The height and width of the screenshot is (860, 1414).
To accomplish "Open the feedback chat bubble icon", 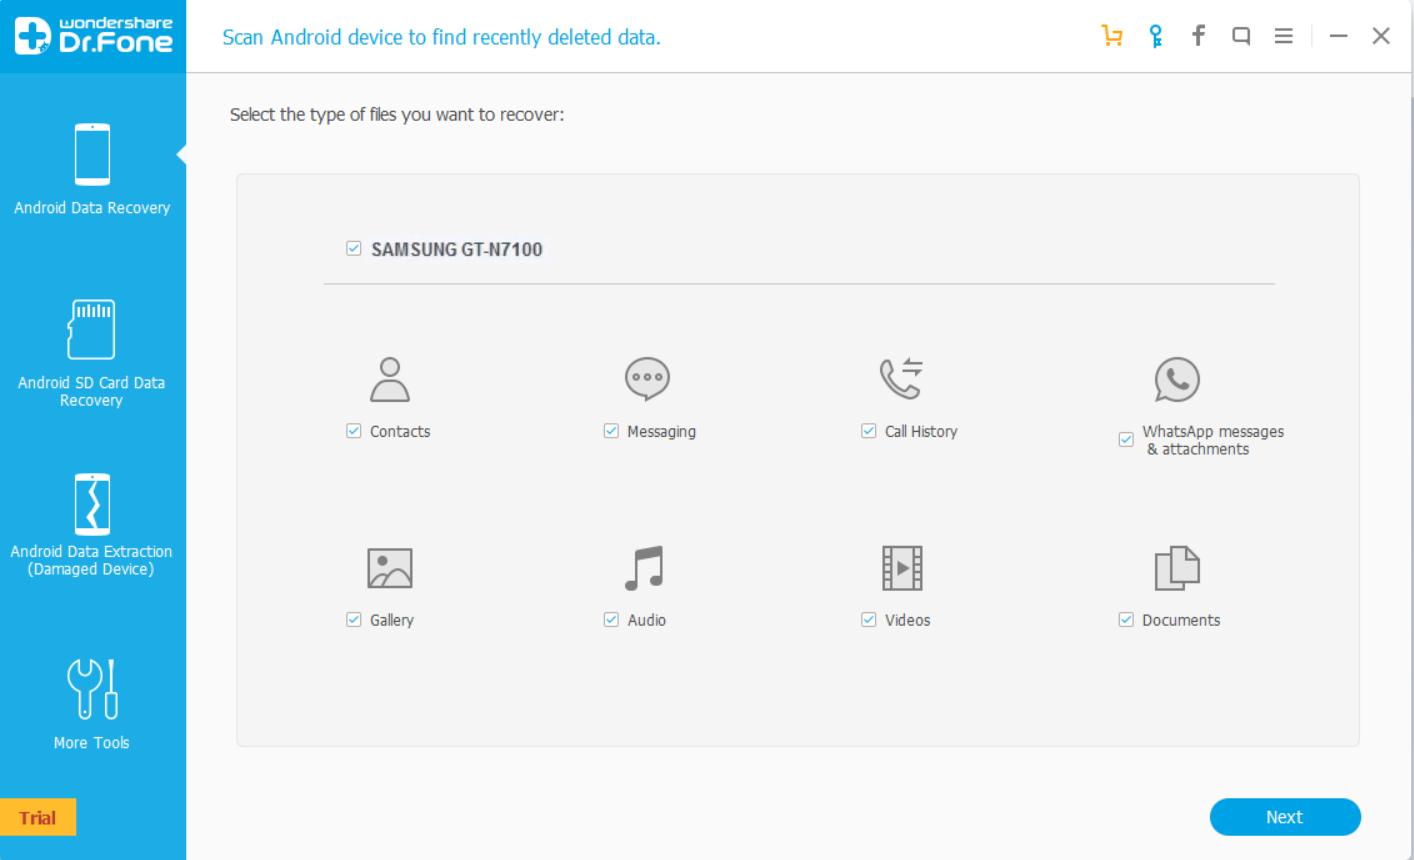I will pyautogui.click(x=1241, y=37).
